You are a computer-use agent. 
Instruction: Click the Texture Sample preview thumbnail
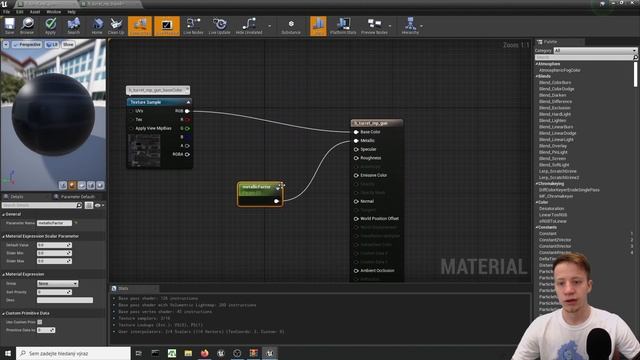click(144, 151)
